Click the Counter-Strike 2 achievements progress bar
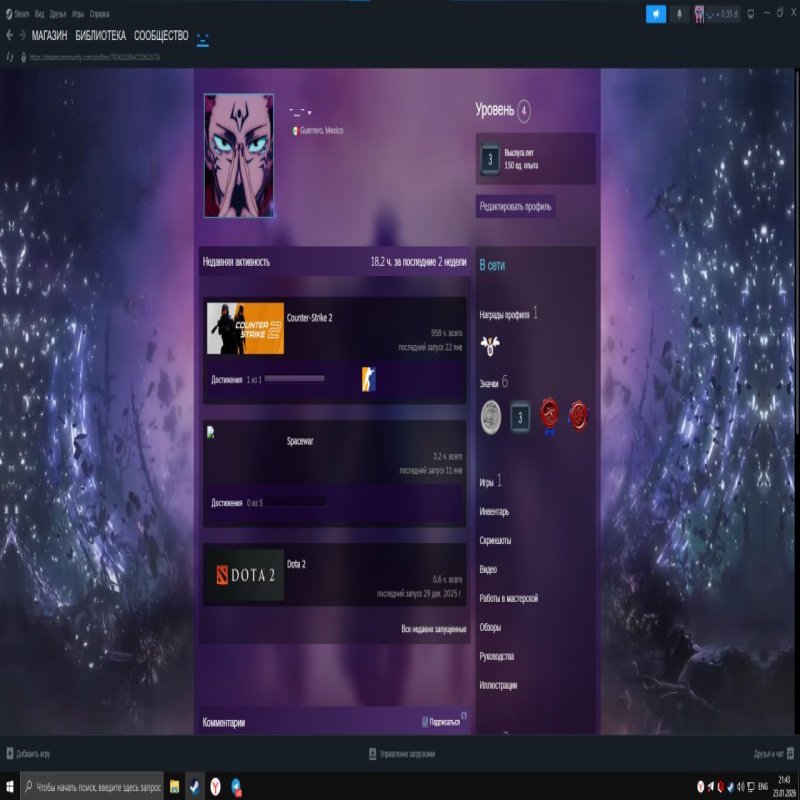This screenshot has height=800, width=800. (294, 380)
